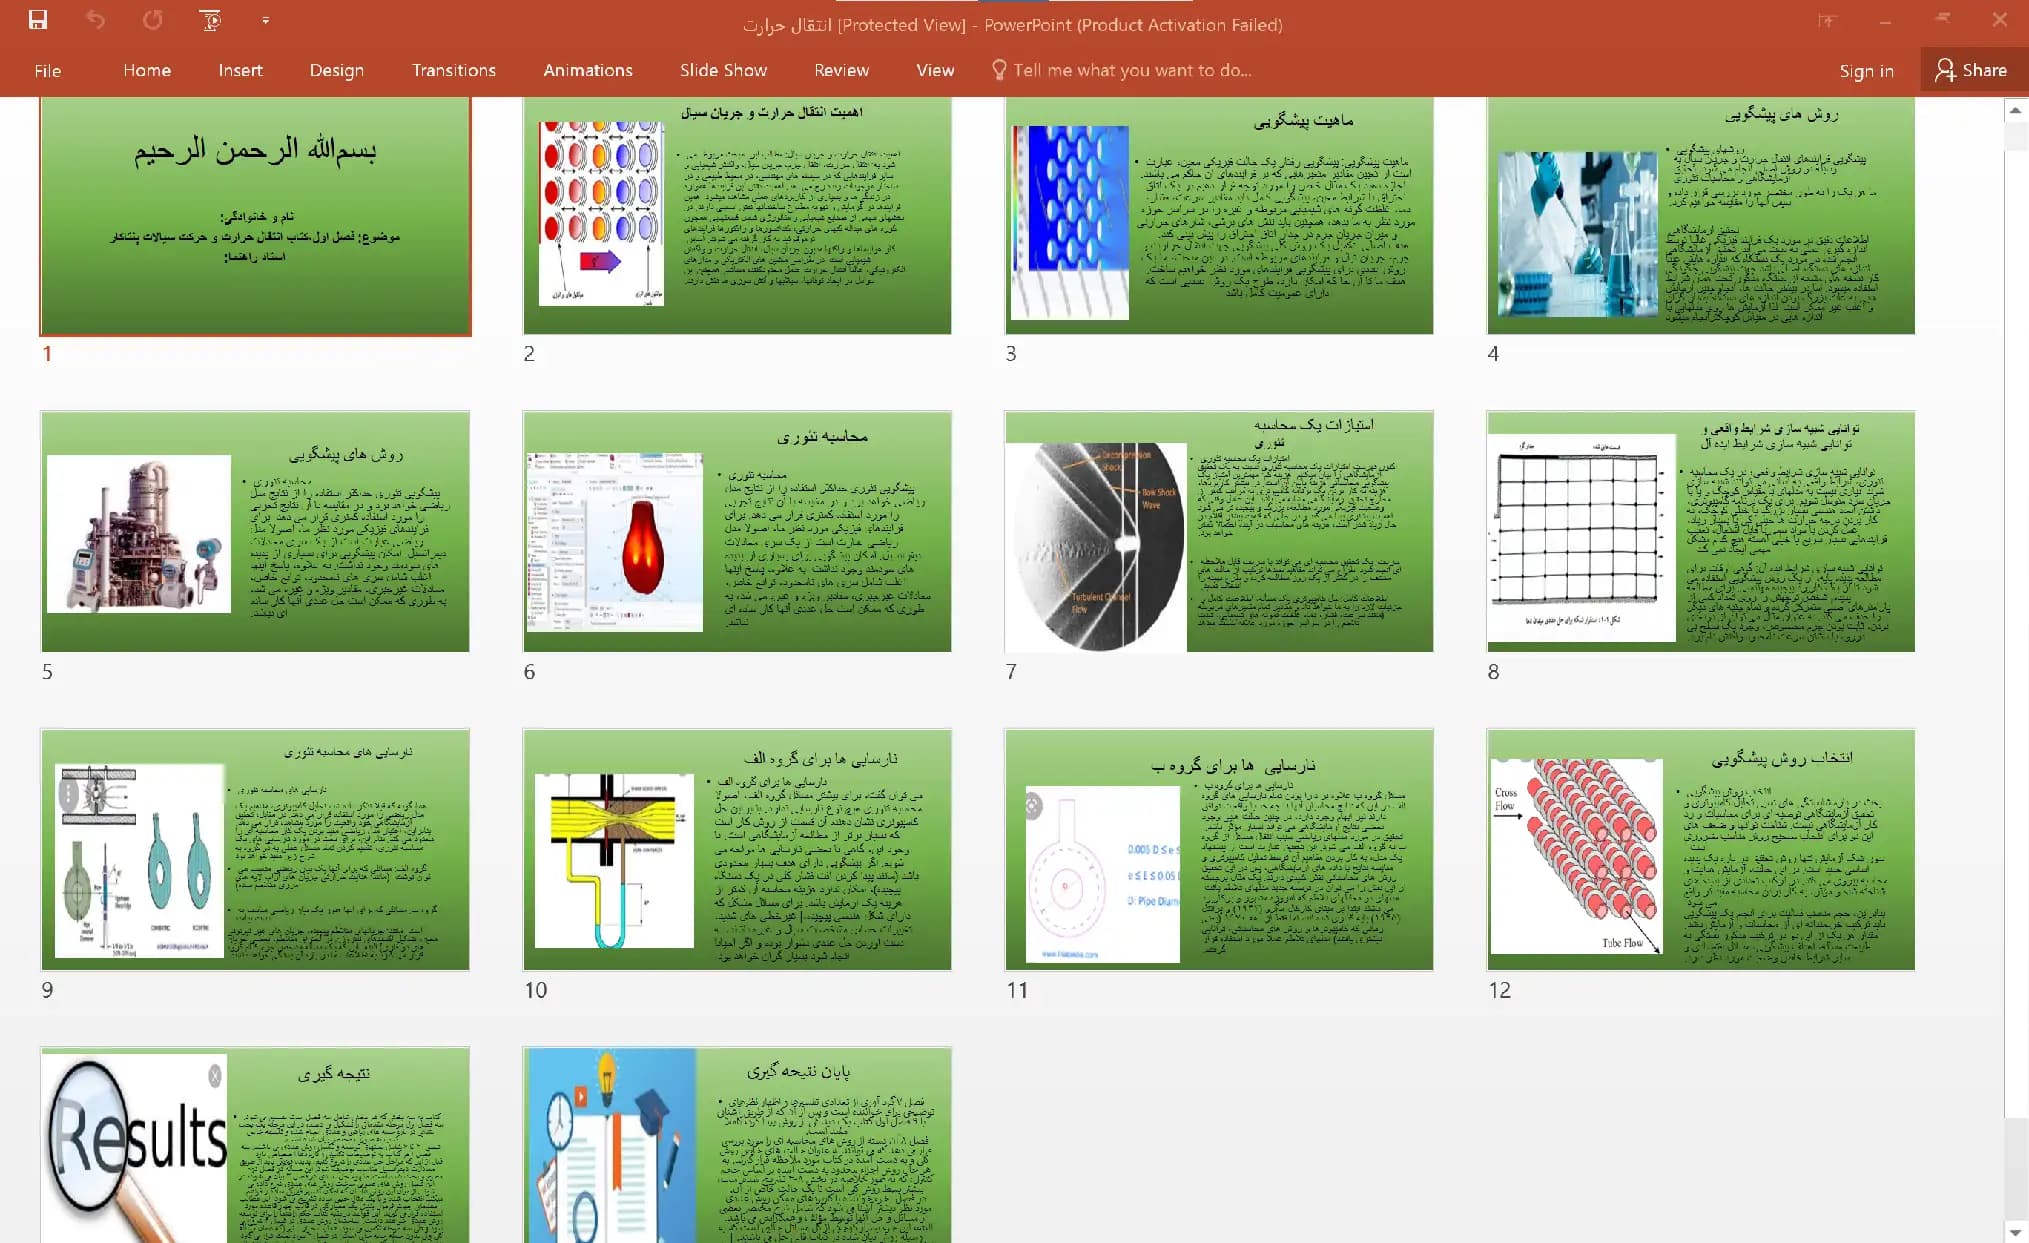Select slide 2 thumbnail

[x=737, y=215]
